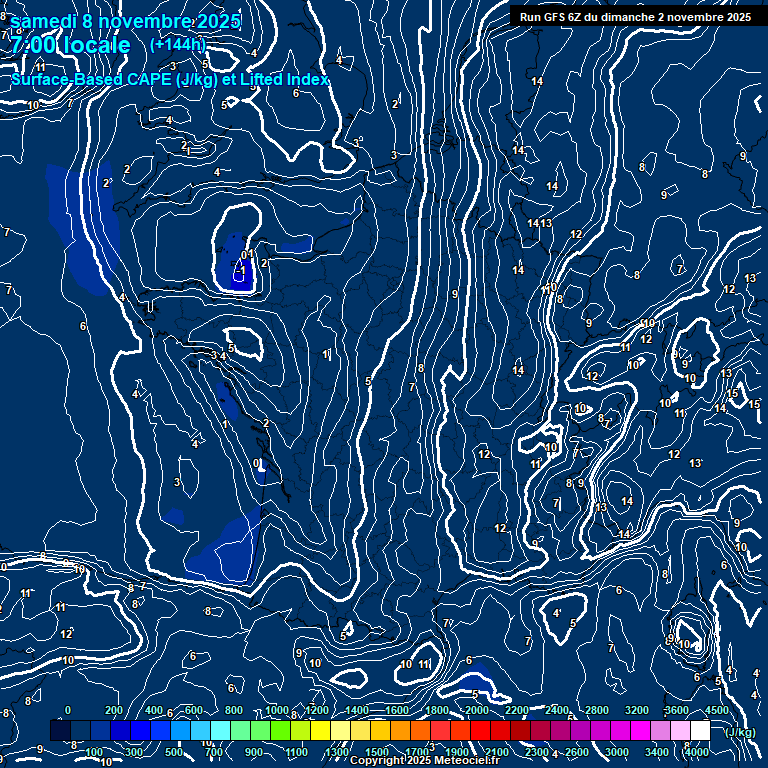Click the white legend swatch for 4000–4500 J/kg
768x768 pixels.
pyautogui.click(x=700, y=730)
